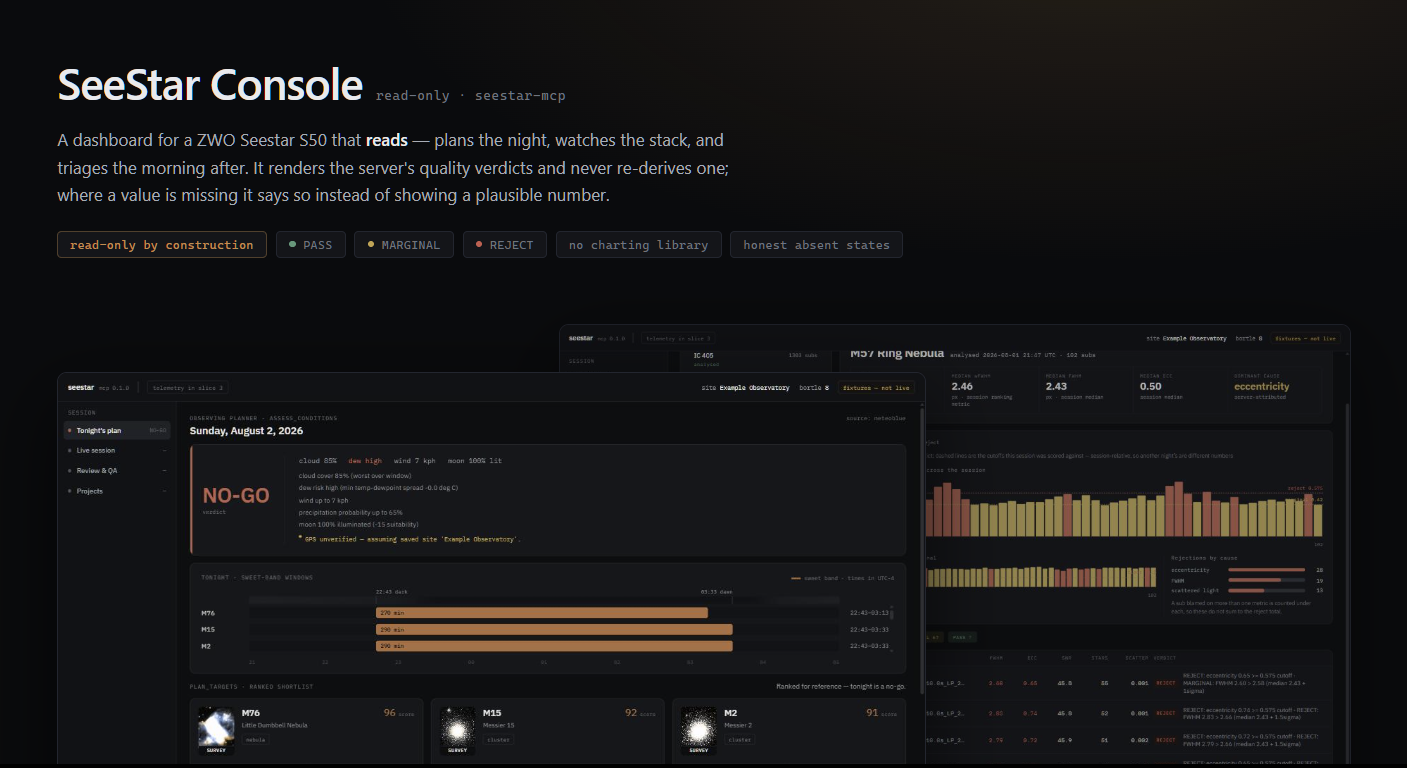Click the FWHM rejection bar (19)
Image resolution: width=1407 pixels, height=768 pixels.
[x=1267, y=580]
